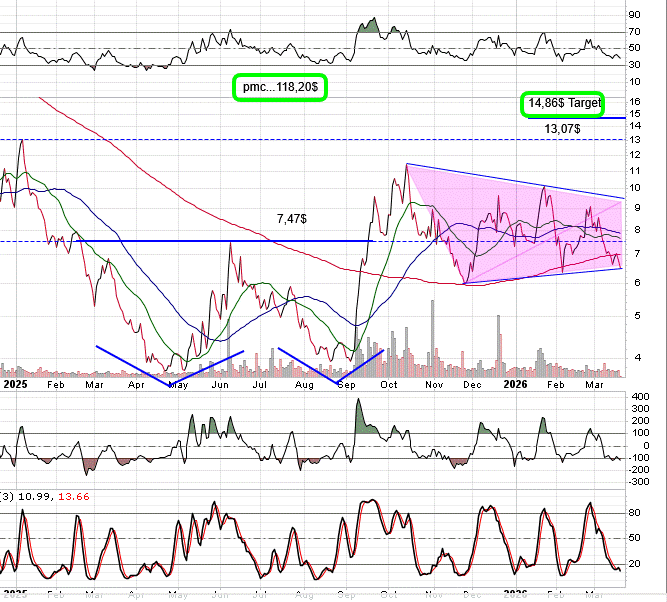Screen dimensions: 667x602
Task: Click the "7,47$" resistance level label
Action: (292, 217)
